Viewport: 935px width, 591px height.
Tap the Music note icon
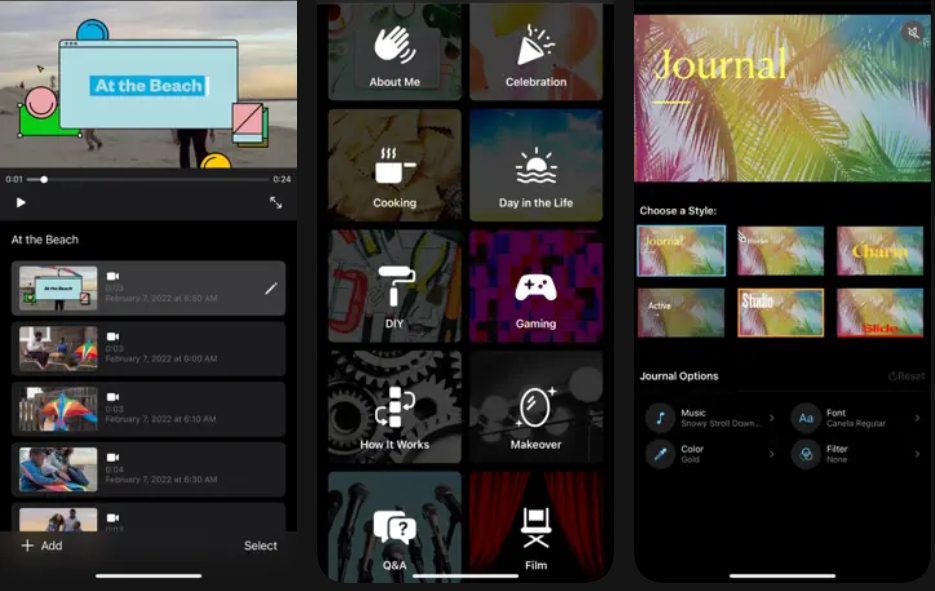pyautogui.click(x=660, y=417)
